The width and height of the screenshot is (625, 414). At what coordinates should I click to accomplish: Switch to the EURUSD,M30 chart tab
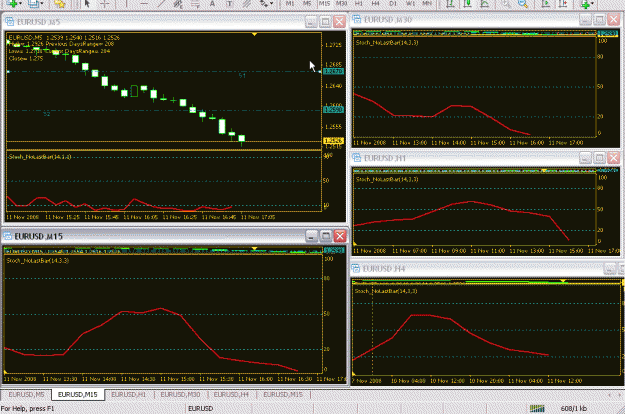click(x=180, y=394)
